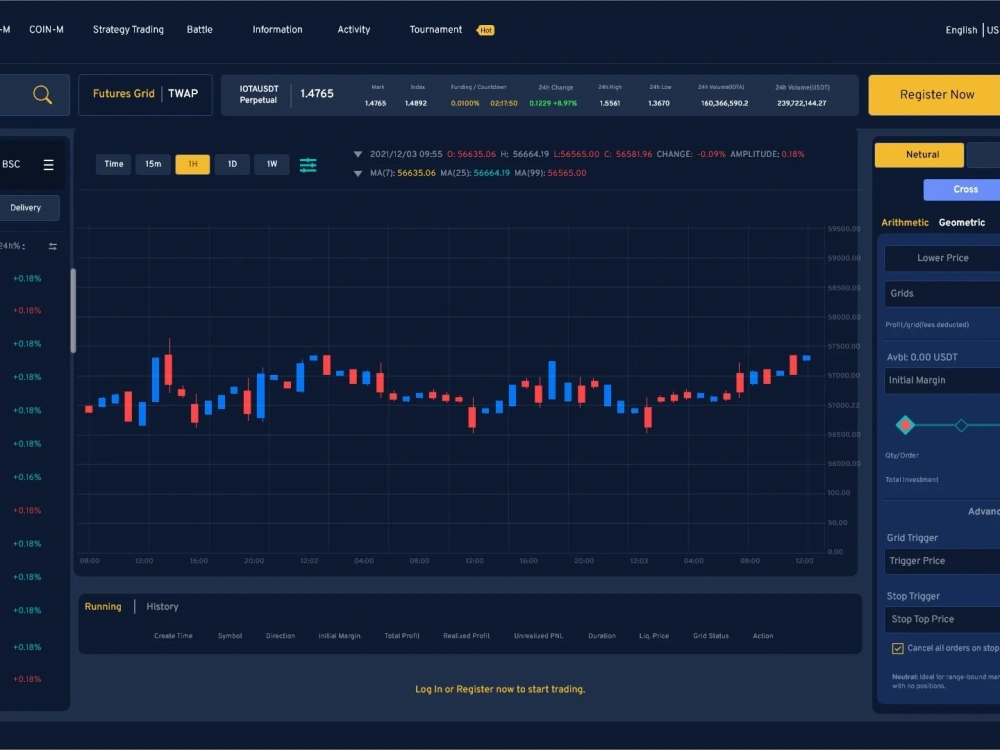This screenshot has width=1000, height=750.
Task: Open the Tournament menu item
Action: 436,29
